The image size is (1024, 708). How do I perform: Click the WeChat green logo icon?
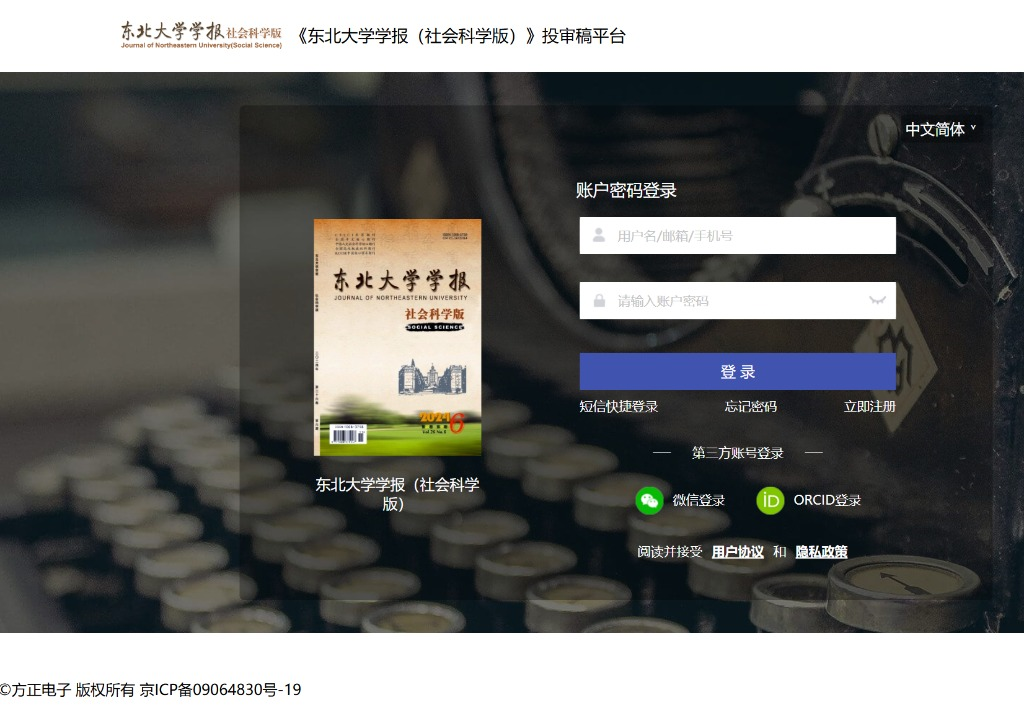[649, 501]
